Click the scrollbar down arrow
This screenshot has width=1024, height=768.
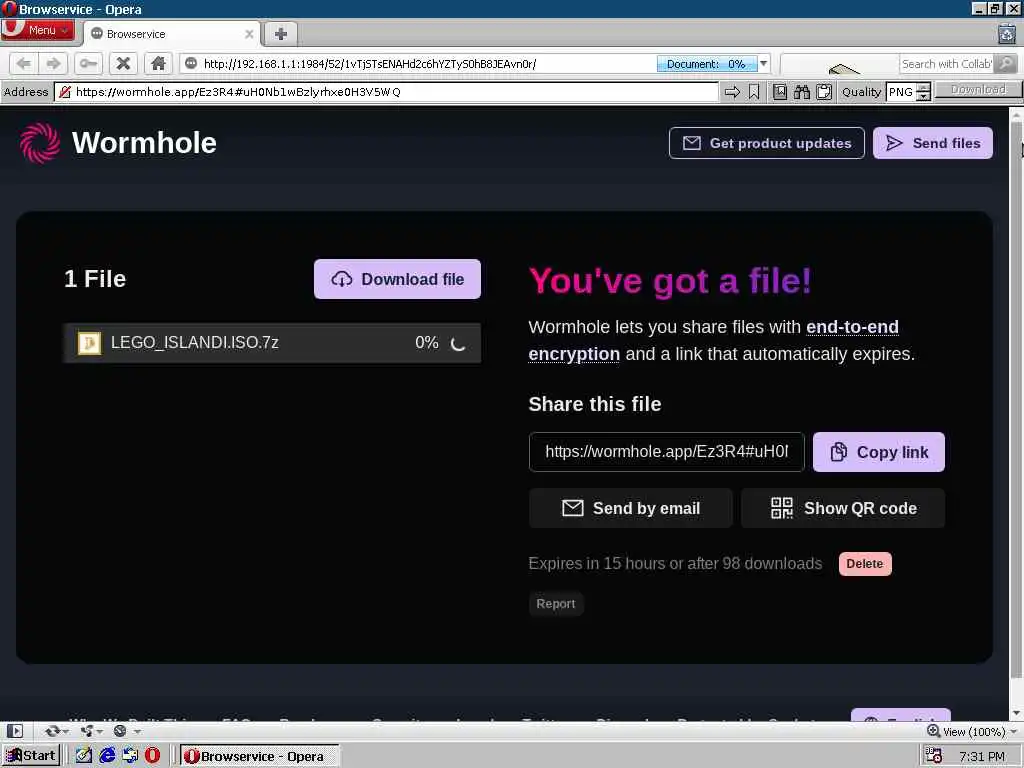tap(1016, 713)
